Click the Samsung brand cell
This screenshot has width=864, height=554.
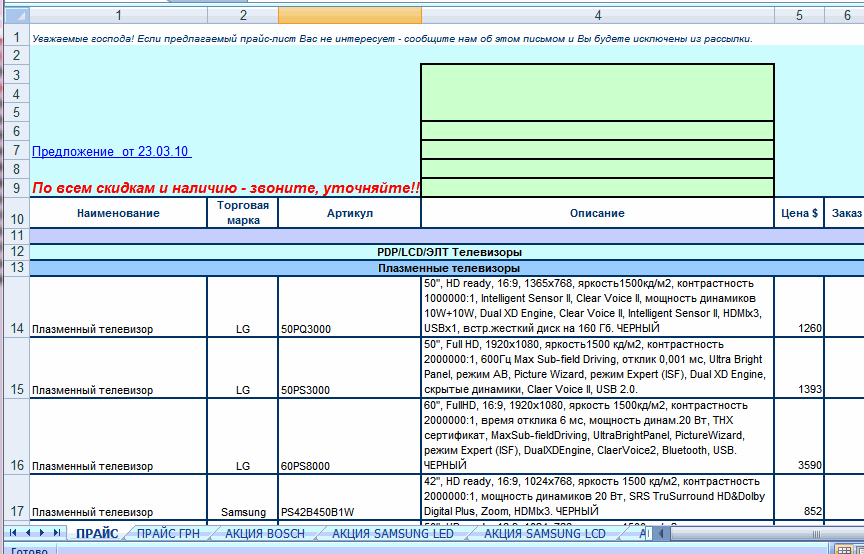pyautogui.click(x=243, y=497)
